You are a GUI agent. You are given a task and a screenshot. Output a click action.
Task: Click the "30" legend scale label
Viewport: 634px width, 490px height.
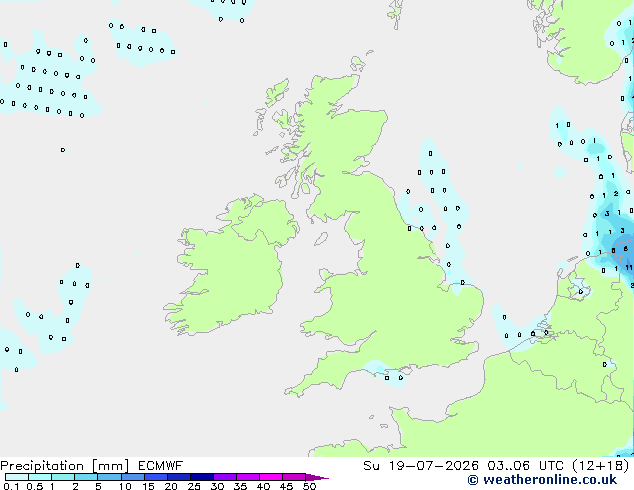click(x=217, y=486)
